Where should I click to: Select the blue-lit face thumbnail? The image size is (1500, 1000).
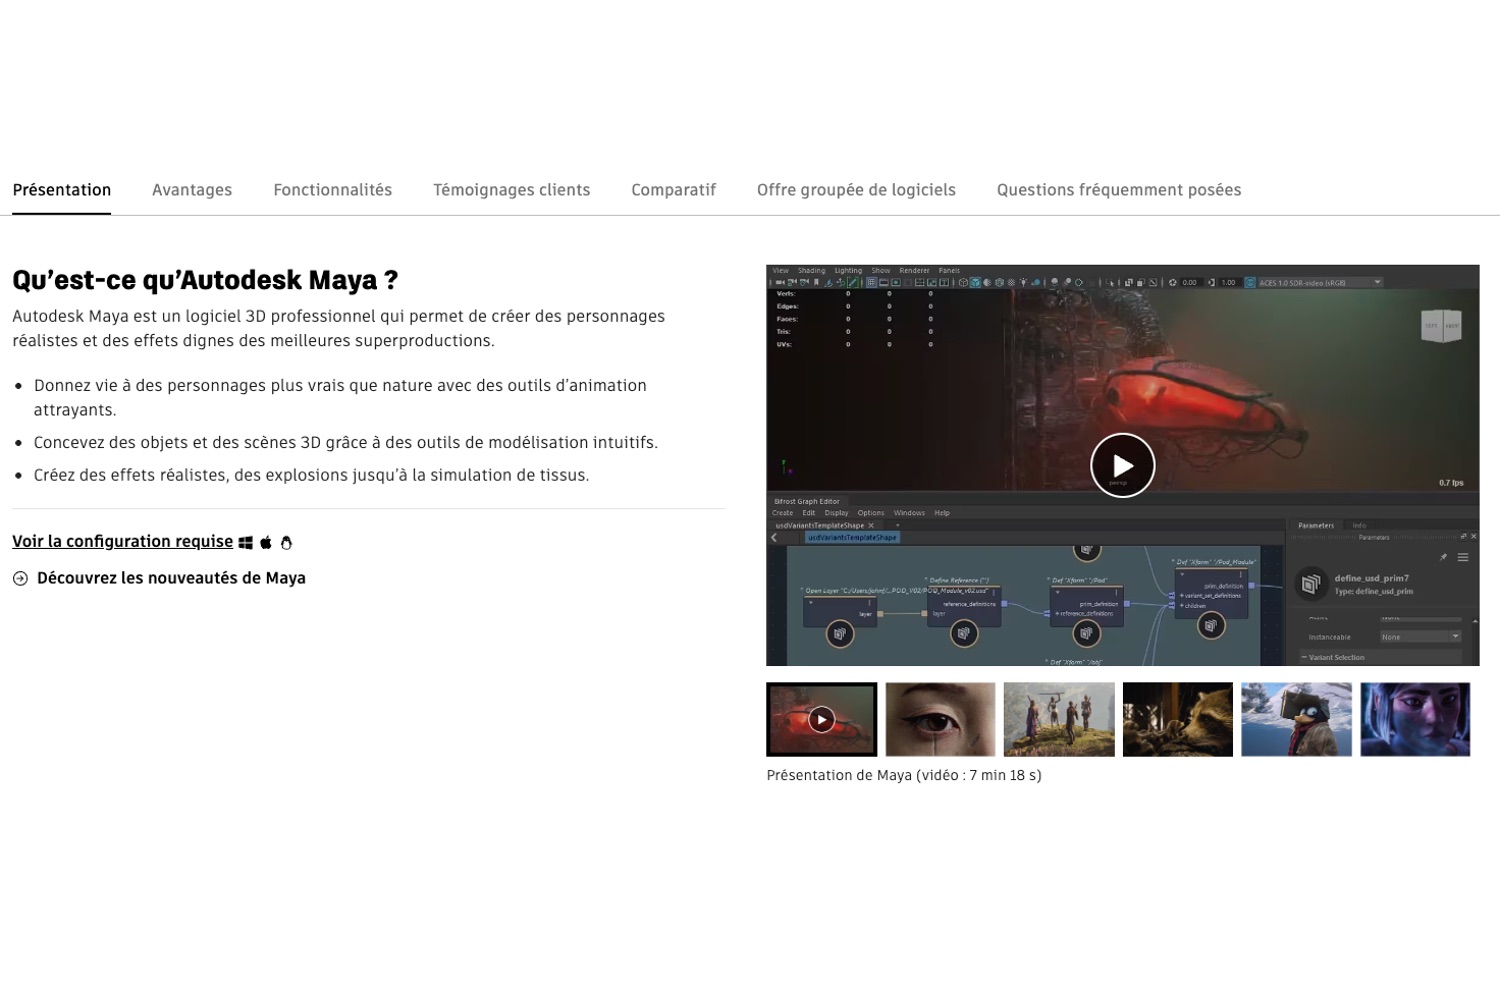point(1415,719)
